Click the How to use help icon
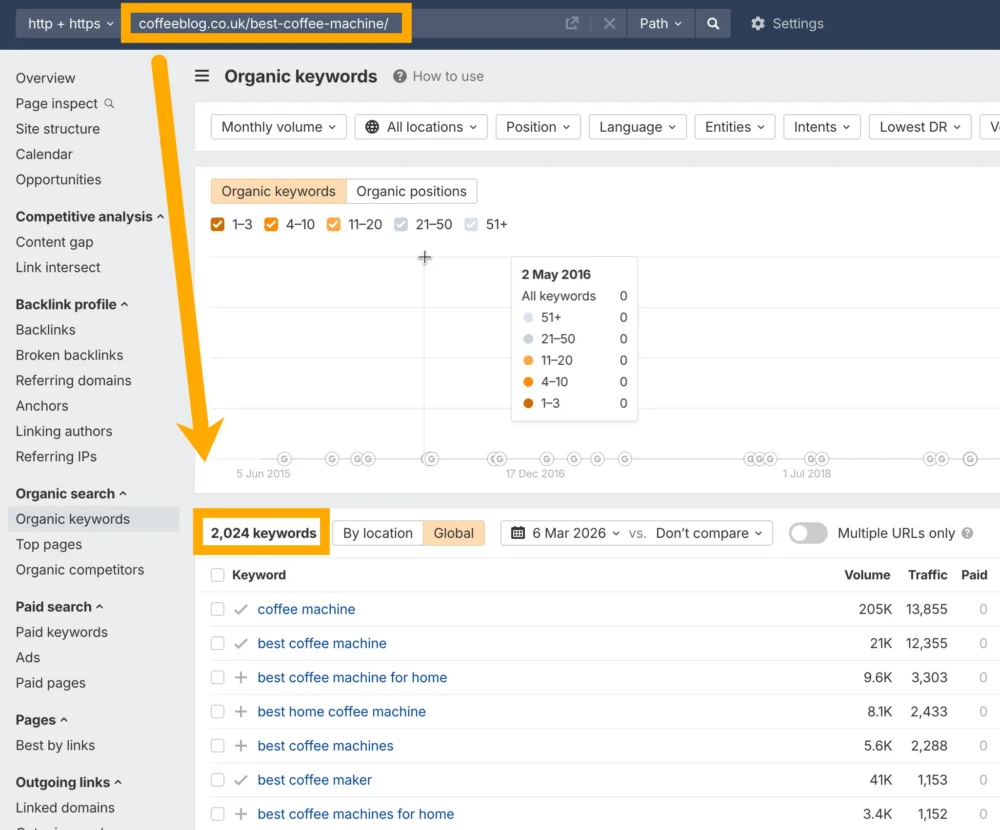Screen dimensions: 1000x830 (x=400, y=76)
